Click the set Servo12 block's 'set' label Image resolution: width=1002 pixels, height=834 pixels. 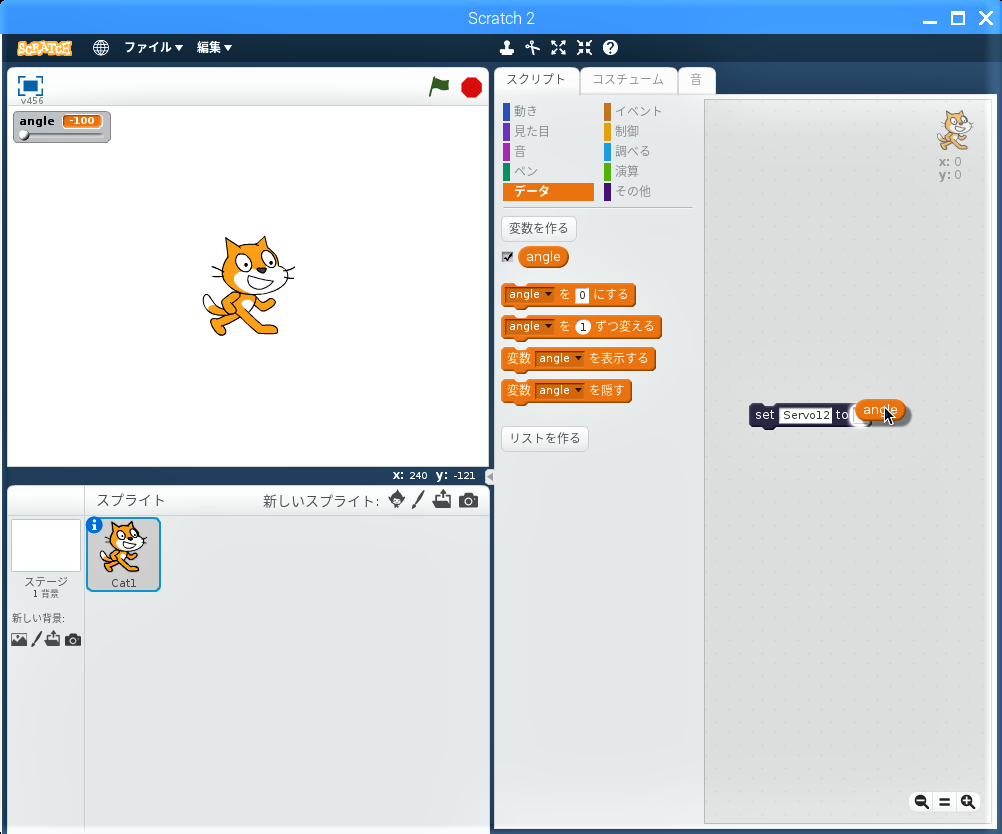coord(764,415)
